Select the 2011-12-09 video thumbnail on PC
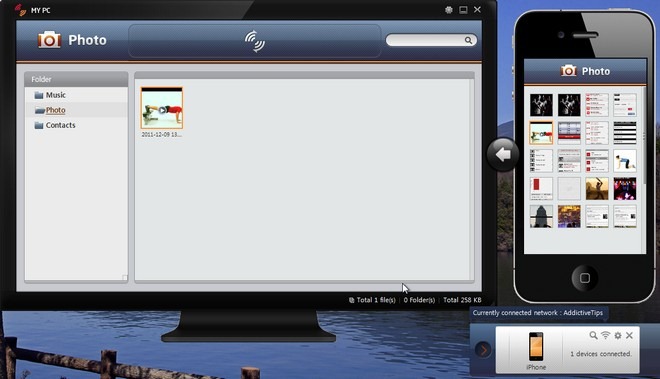Viewport: 660px width, 379px height. (162, 108)
